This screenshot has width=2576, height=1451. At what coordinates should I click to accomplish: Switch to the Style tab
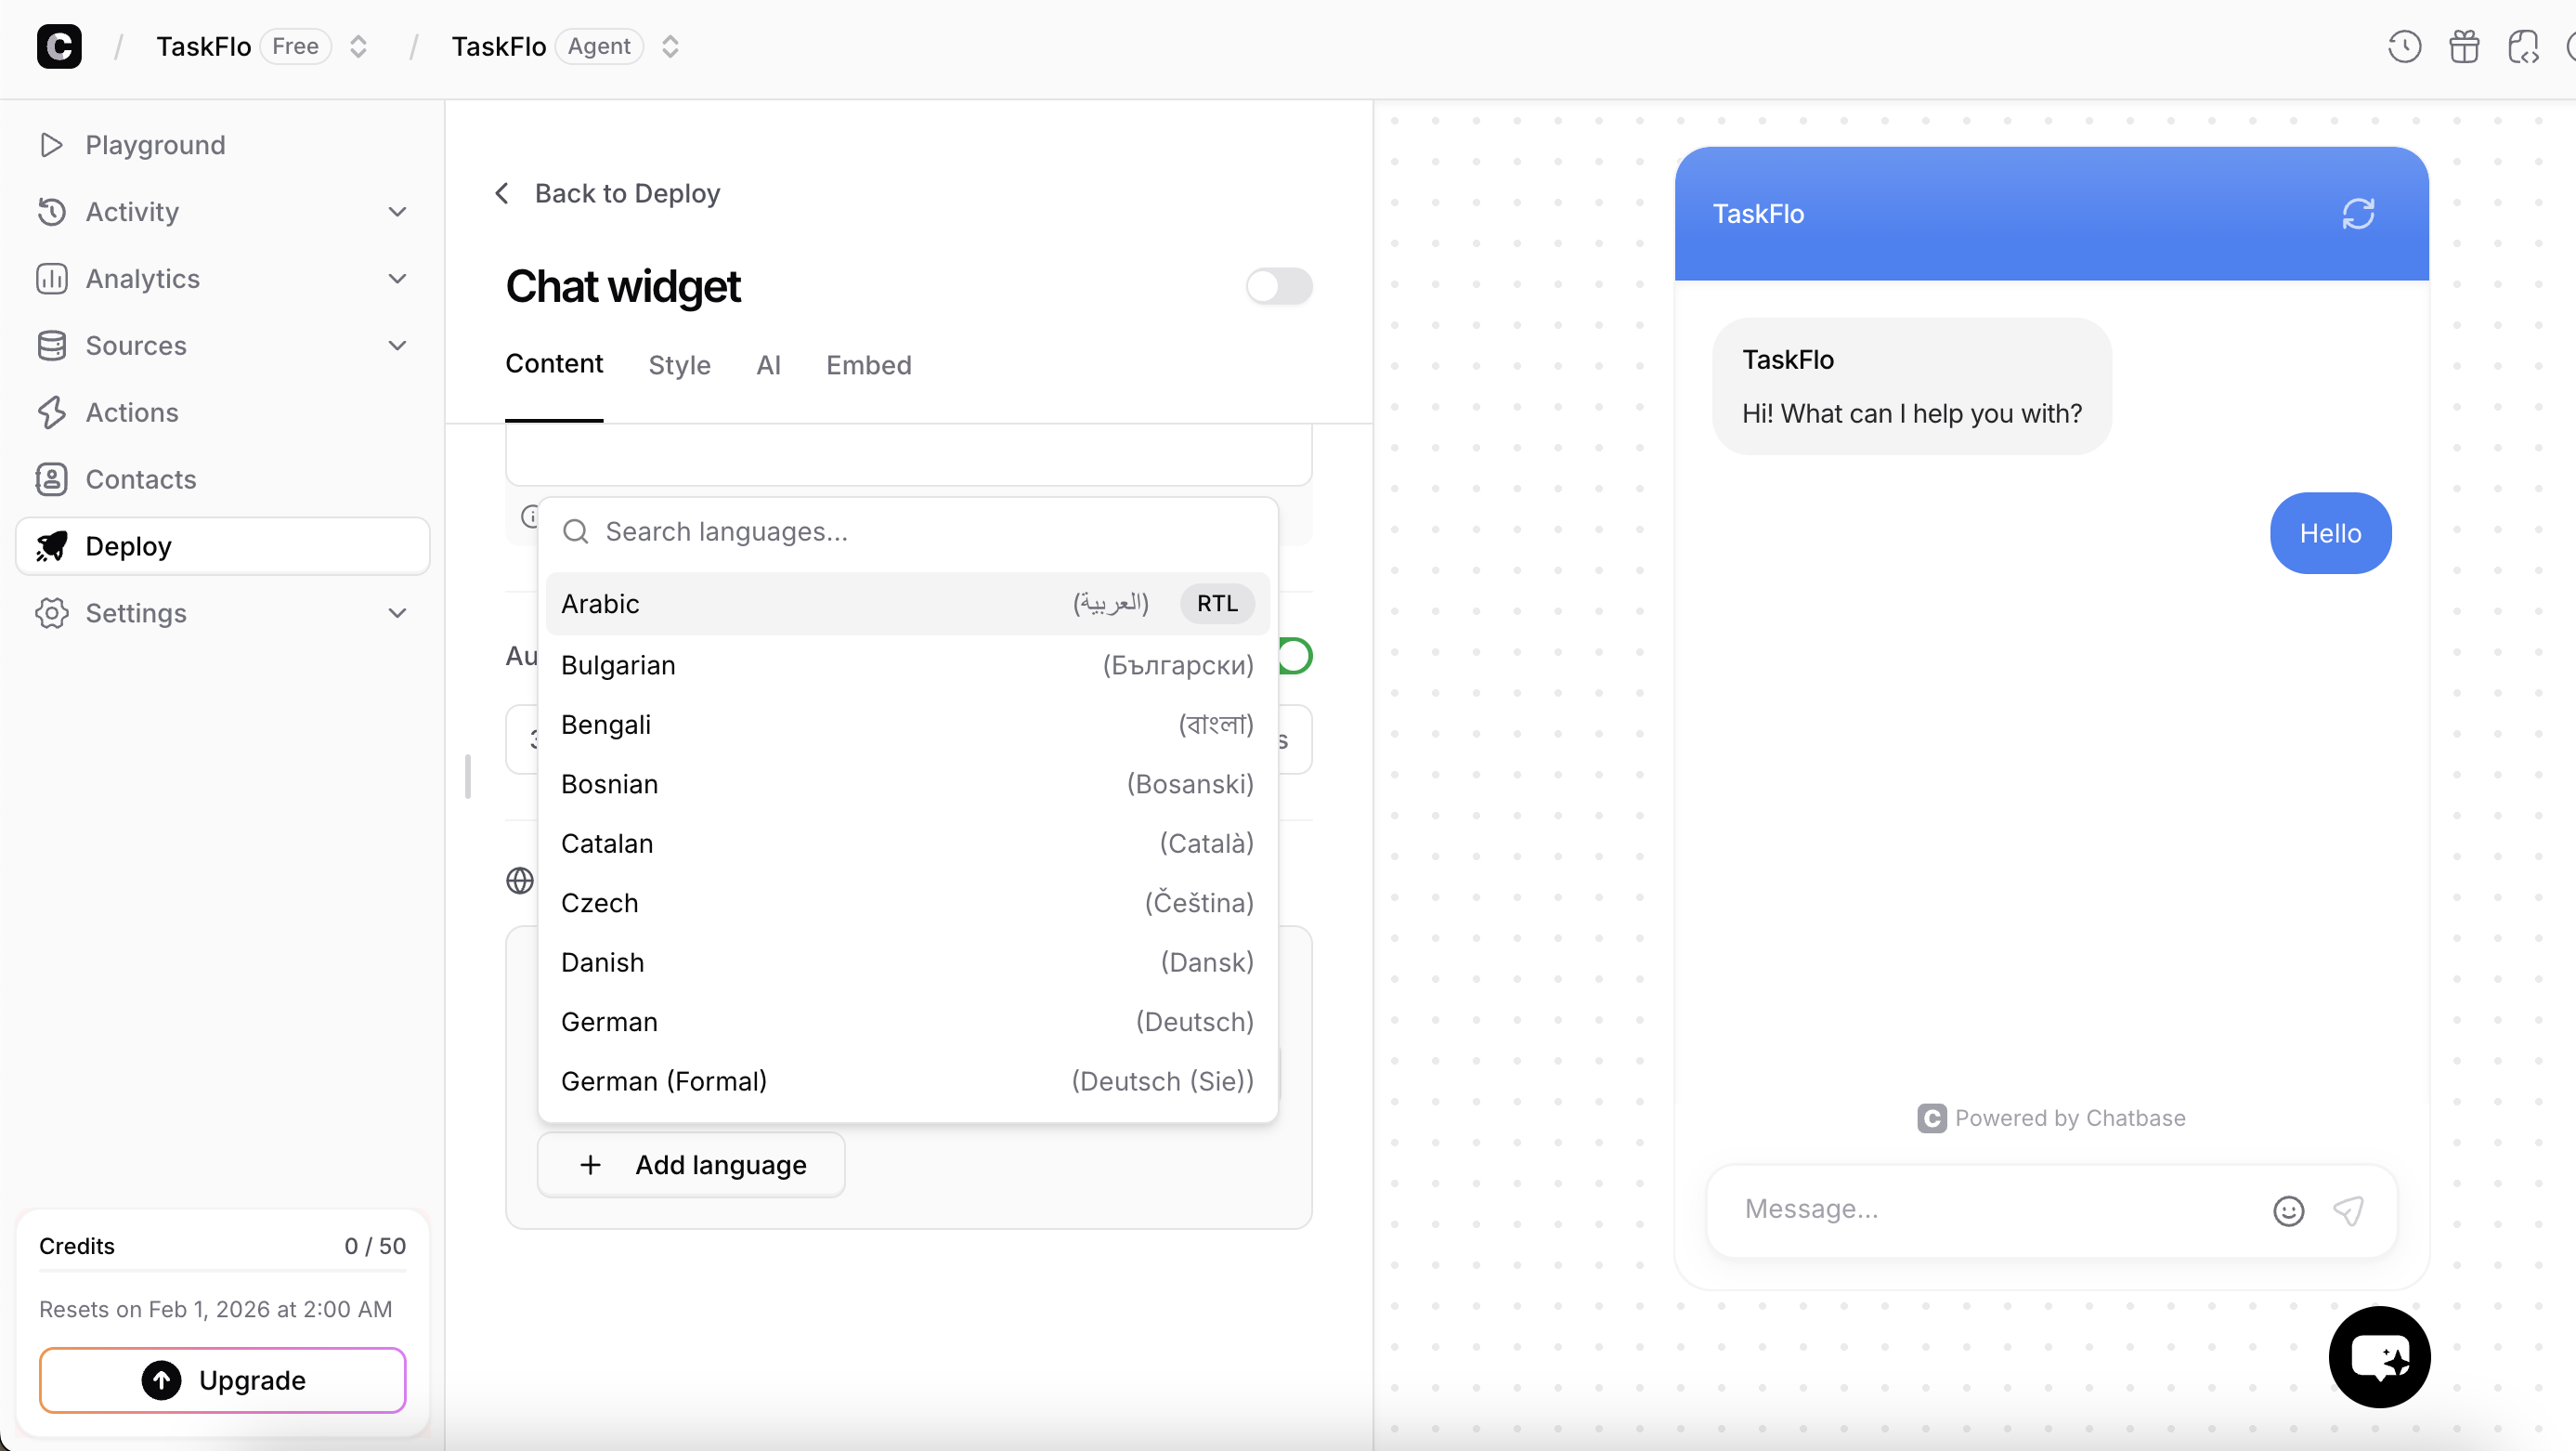[x=679, y=364]
